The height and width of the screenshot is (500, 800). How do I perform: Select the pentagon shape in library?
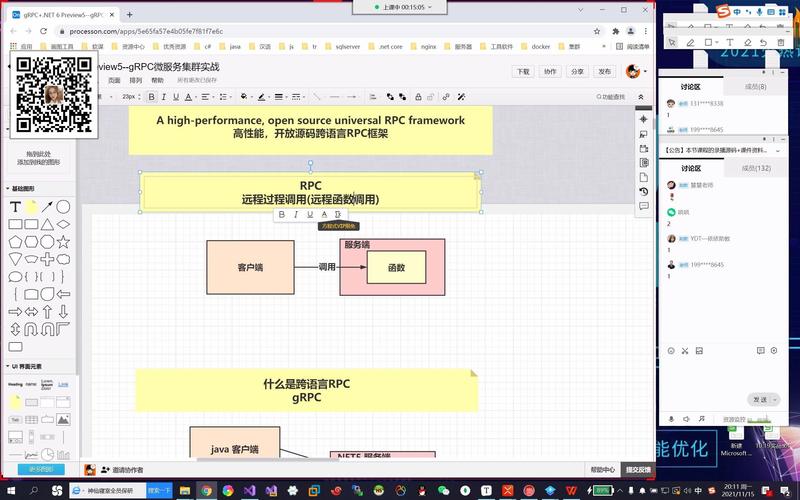click(x=15, y=241)
